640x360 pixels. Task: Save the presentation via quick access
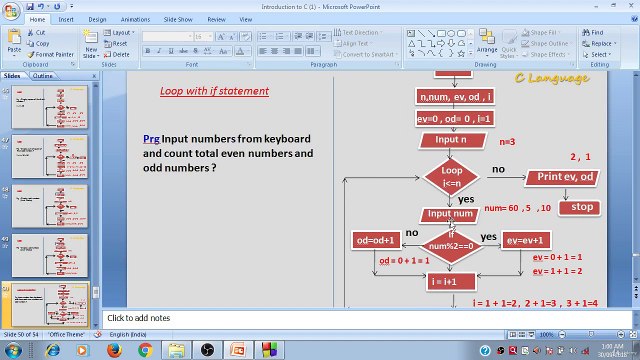pos(30,7)
